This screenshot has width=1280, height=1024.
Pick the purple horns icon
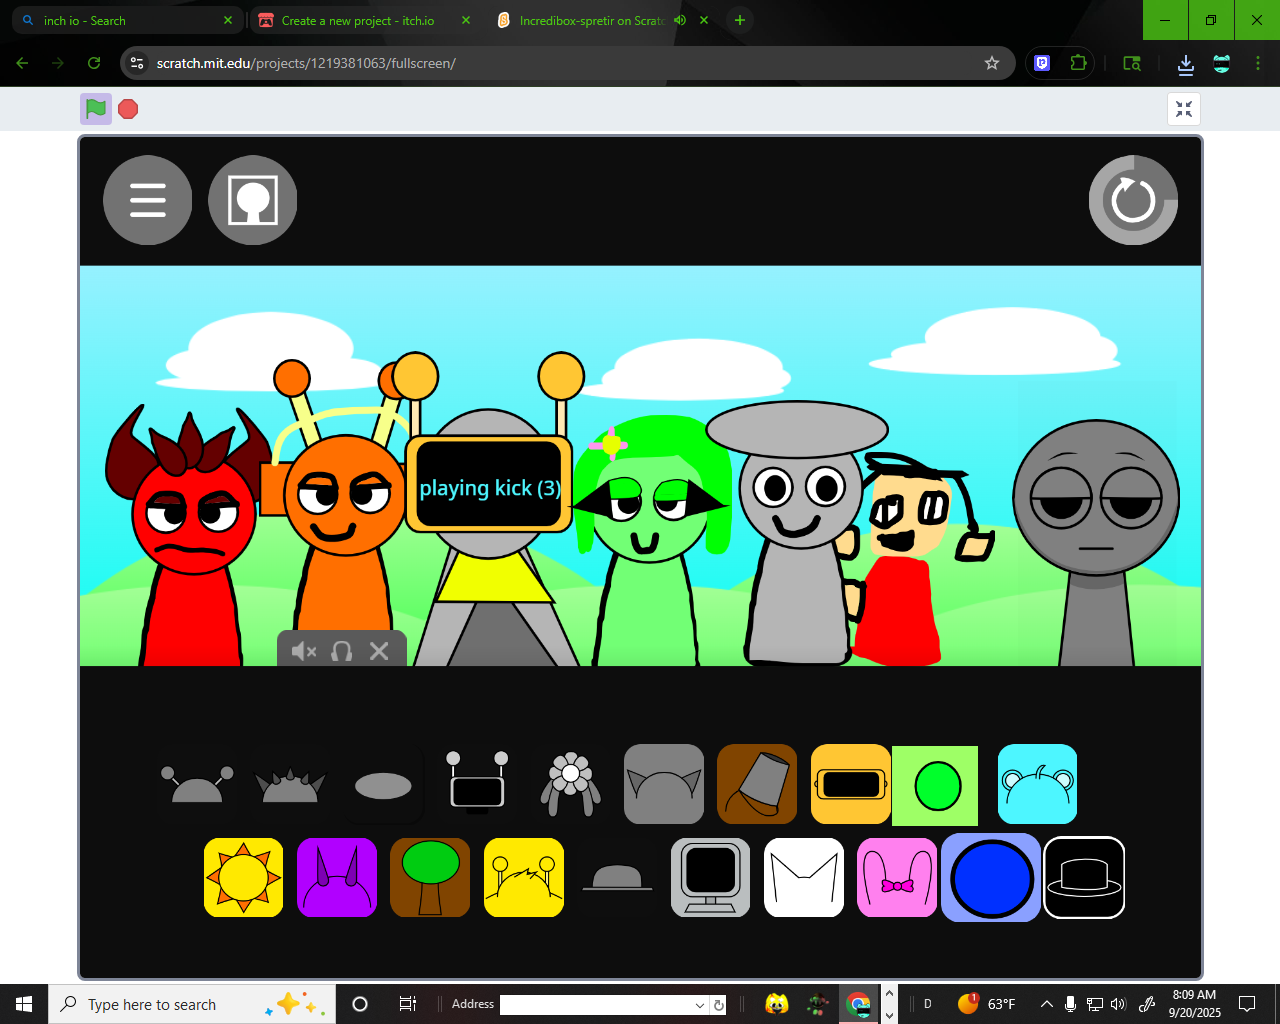coord(337,878)
